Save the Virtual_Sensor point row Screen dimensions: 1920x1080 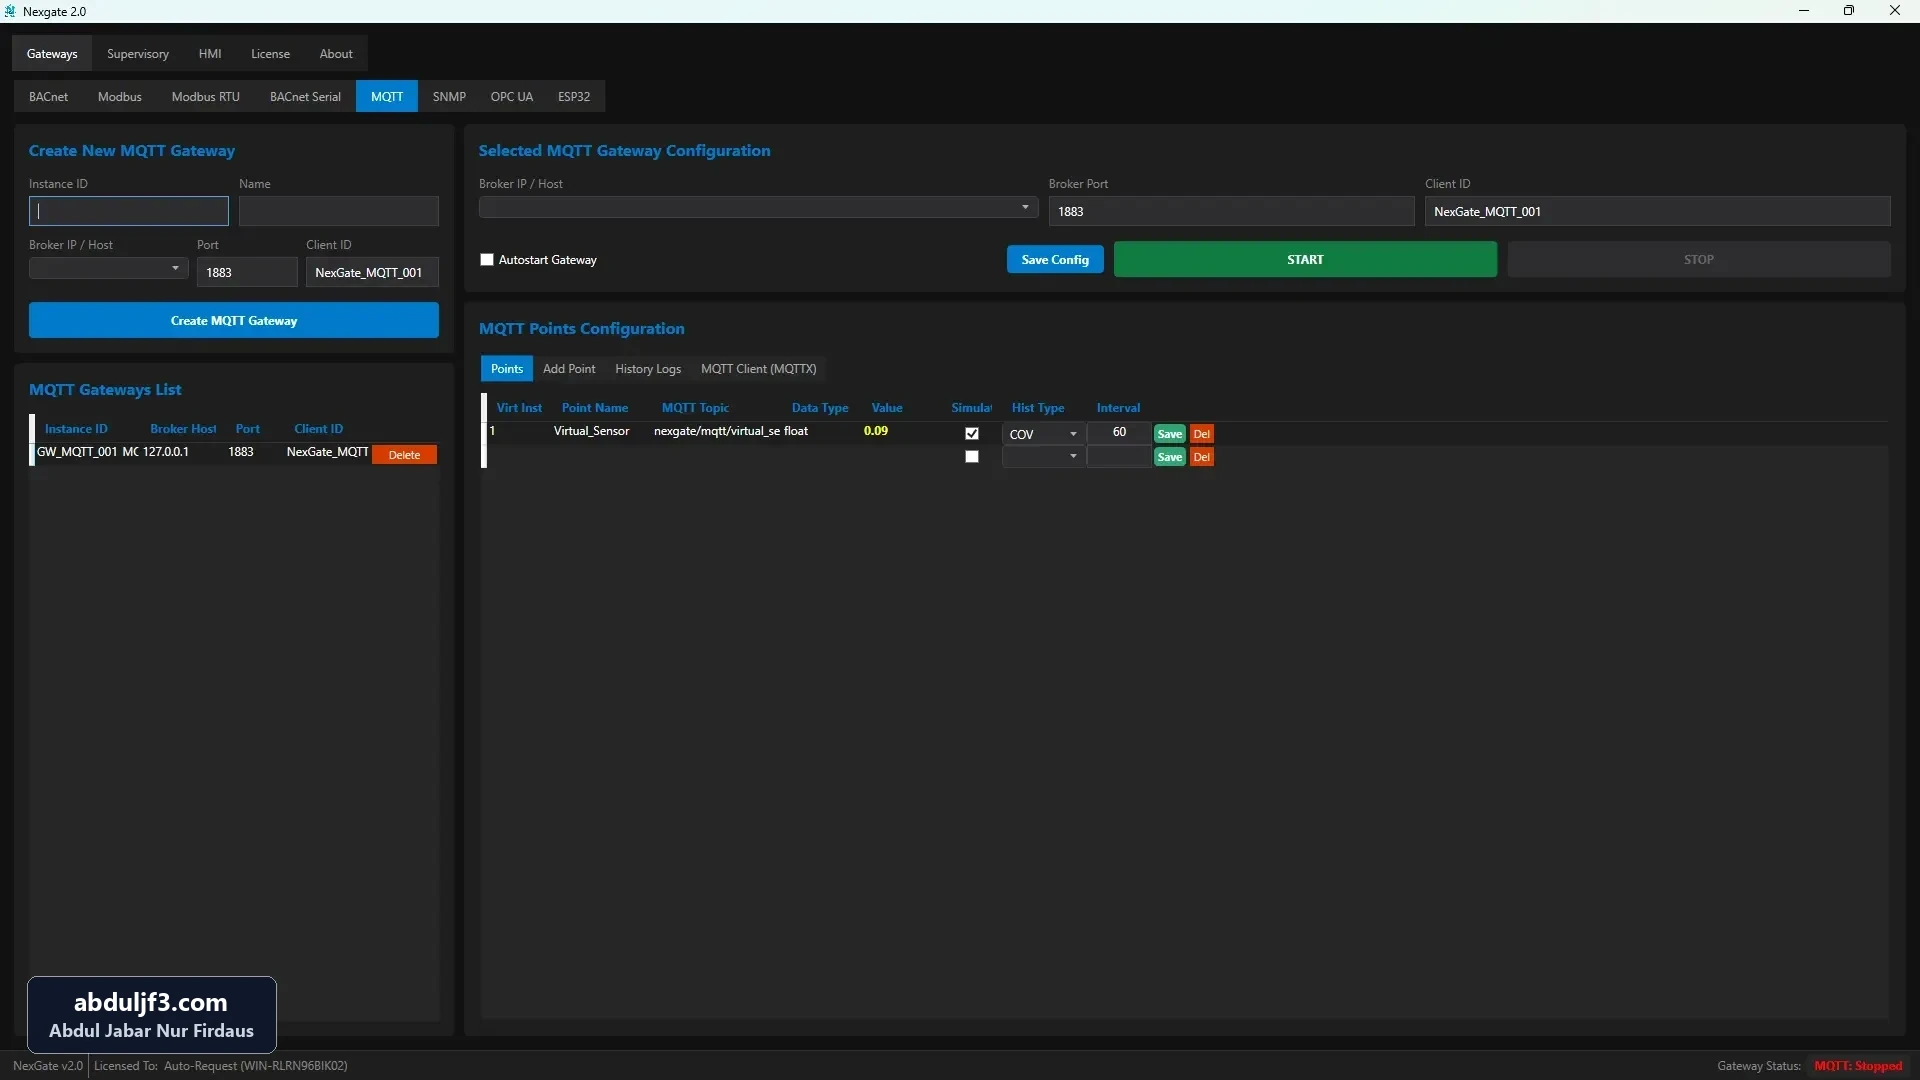coord(1169,434)
